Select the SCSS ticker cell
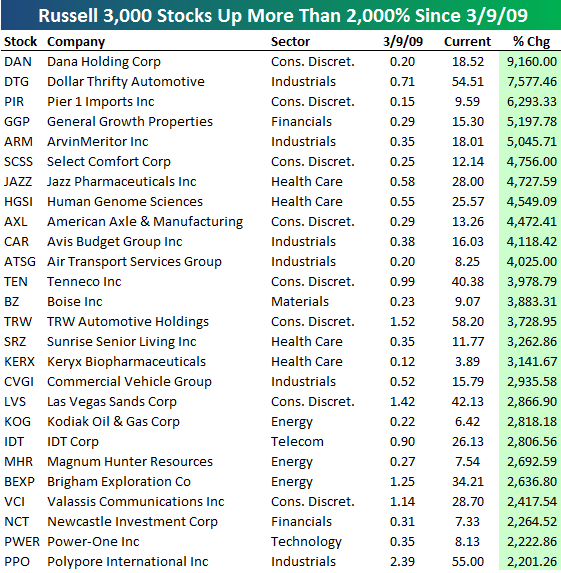 [x=18, y=162]
